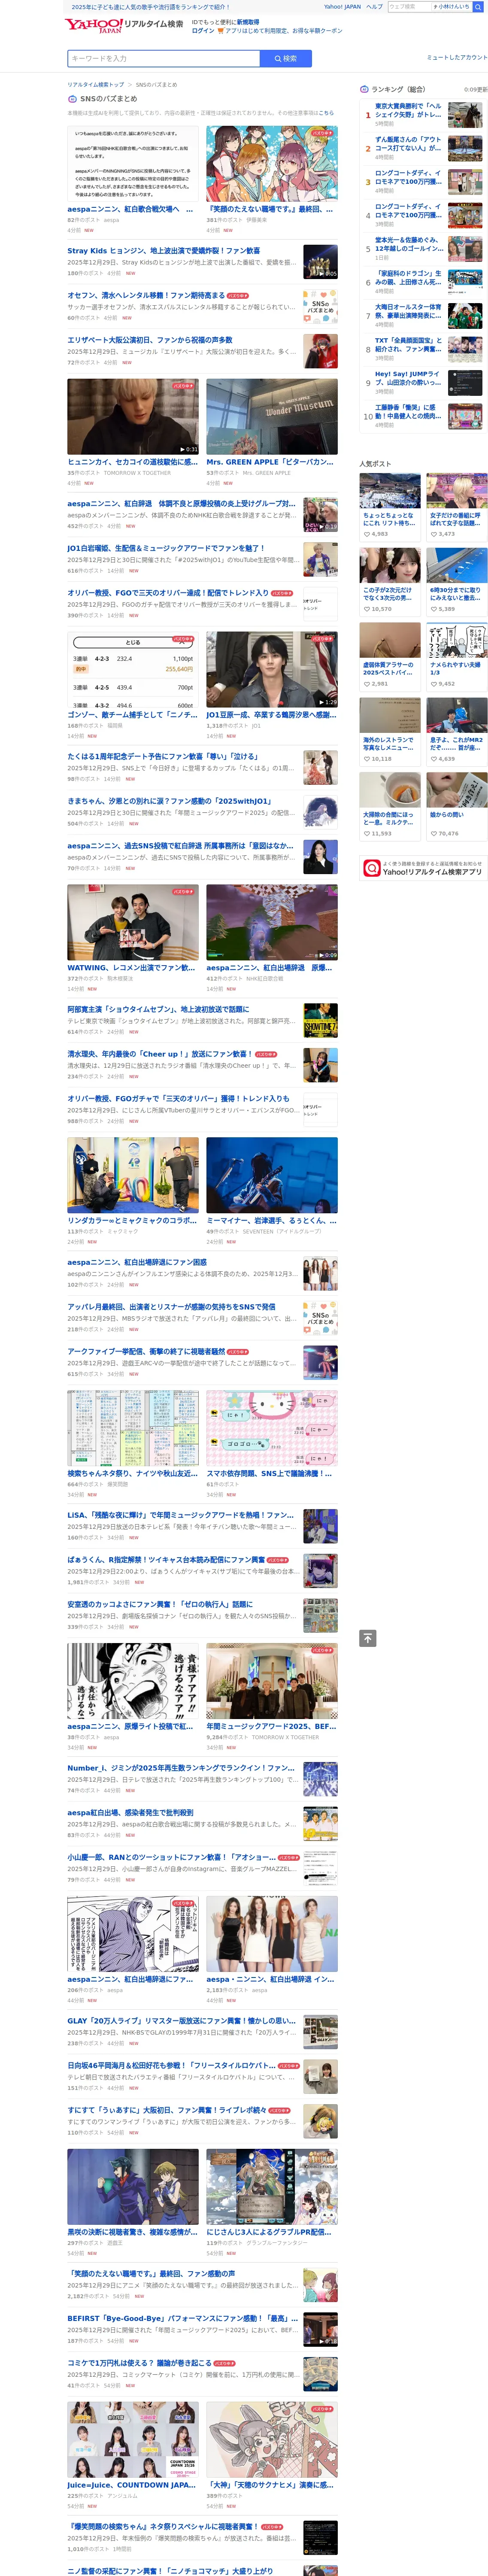Open the Mrs. GREEN APPLE Wonder Museum thumbnail
Viewport: 488px width, 2576px height.
(272, 417)
